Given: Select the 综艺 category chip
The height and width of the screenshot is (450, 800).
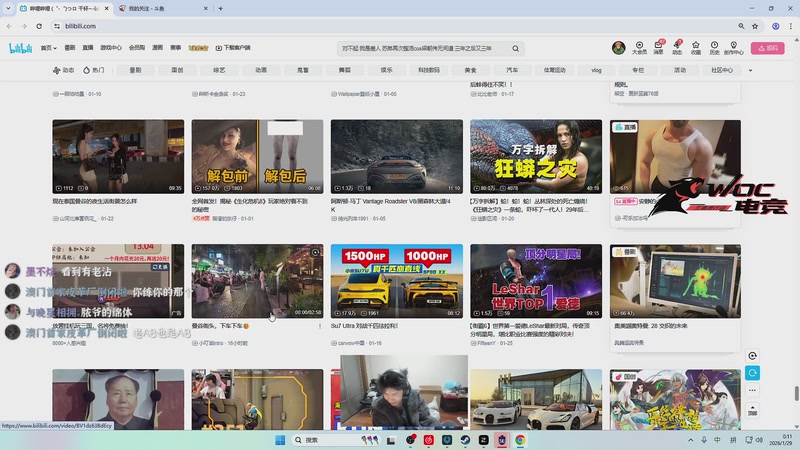Looking at the screenshot, I should click(x=219, y=70).
